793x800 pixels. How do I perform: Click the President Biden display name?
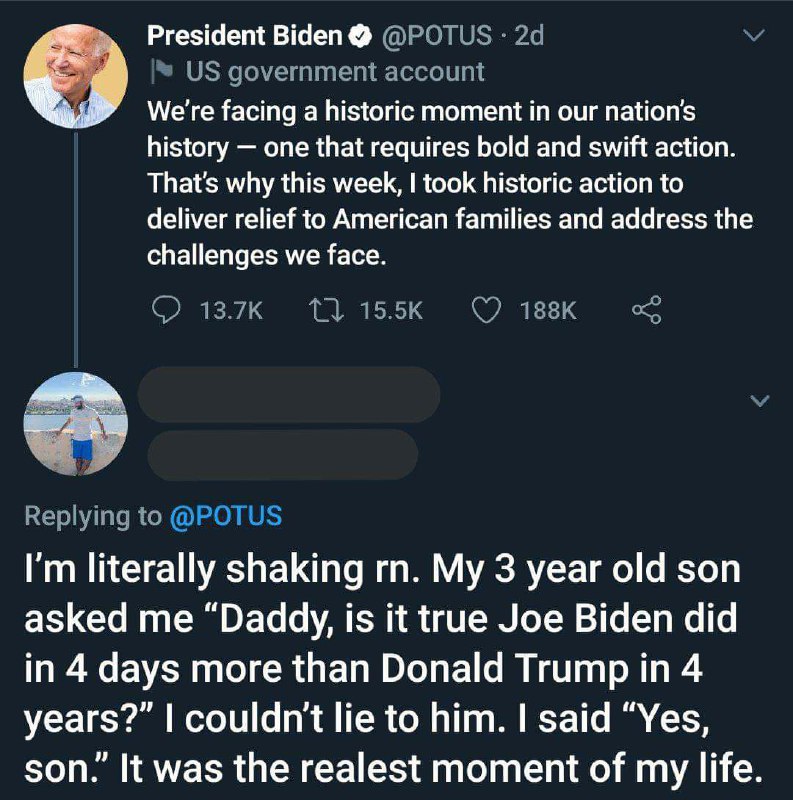244,37
